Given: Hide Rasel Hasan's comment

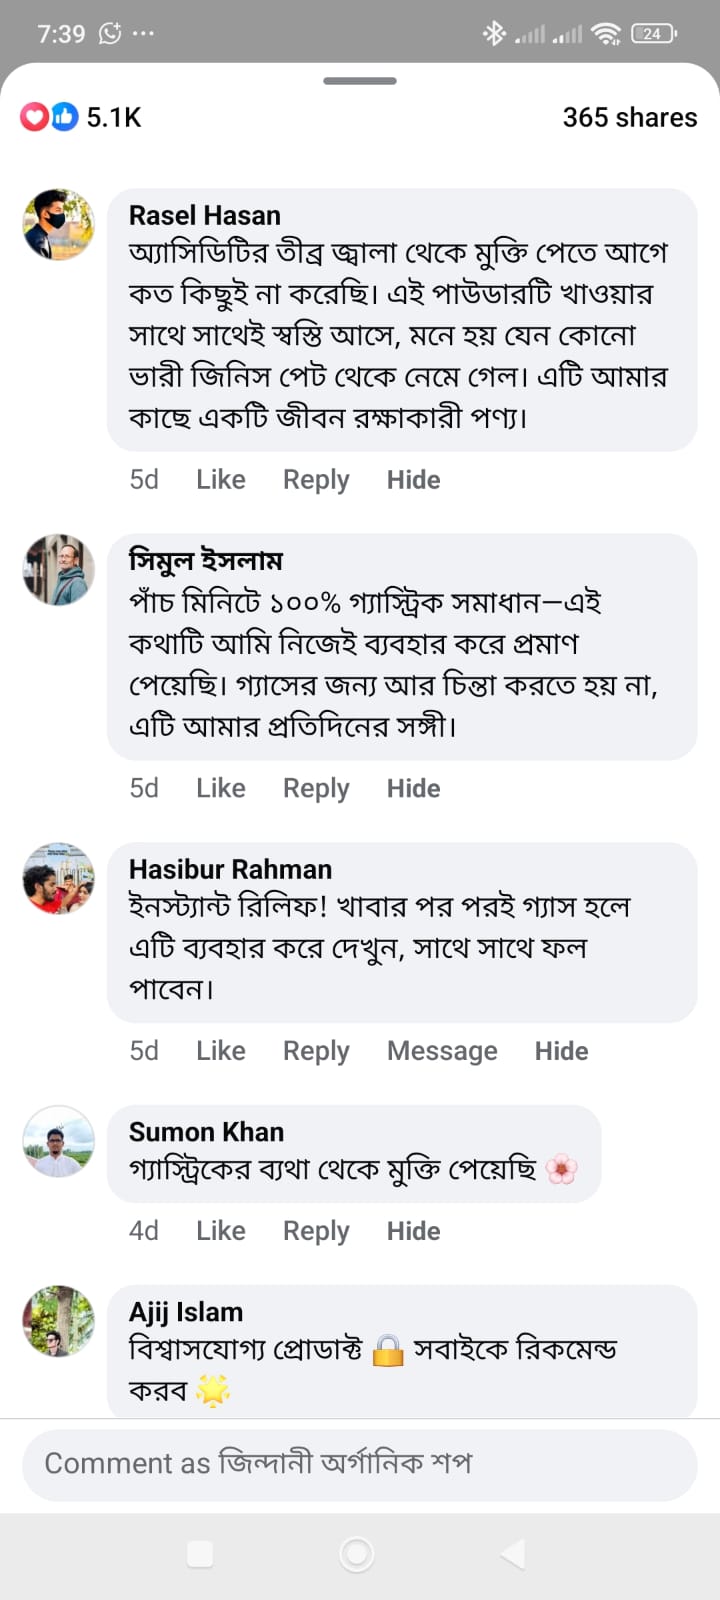Looking at the screenshot, I should point(413,480).
